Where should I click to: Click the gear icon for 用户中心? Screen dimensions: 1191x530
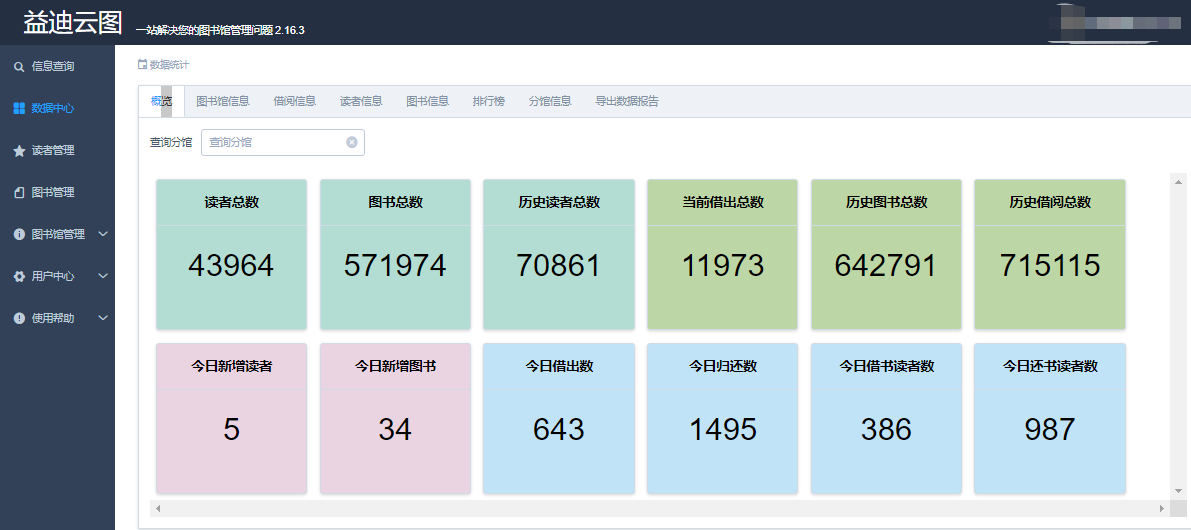(19, 277)
